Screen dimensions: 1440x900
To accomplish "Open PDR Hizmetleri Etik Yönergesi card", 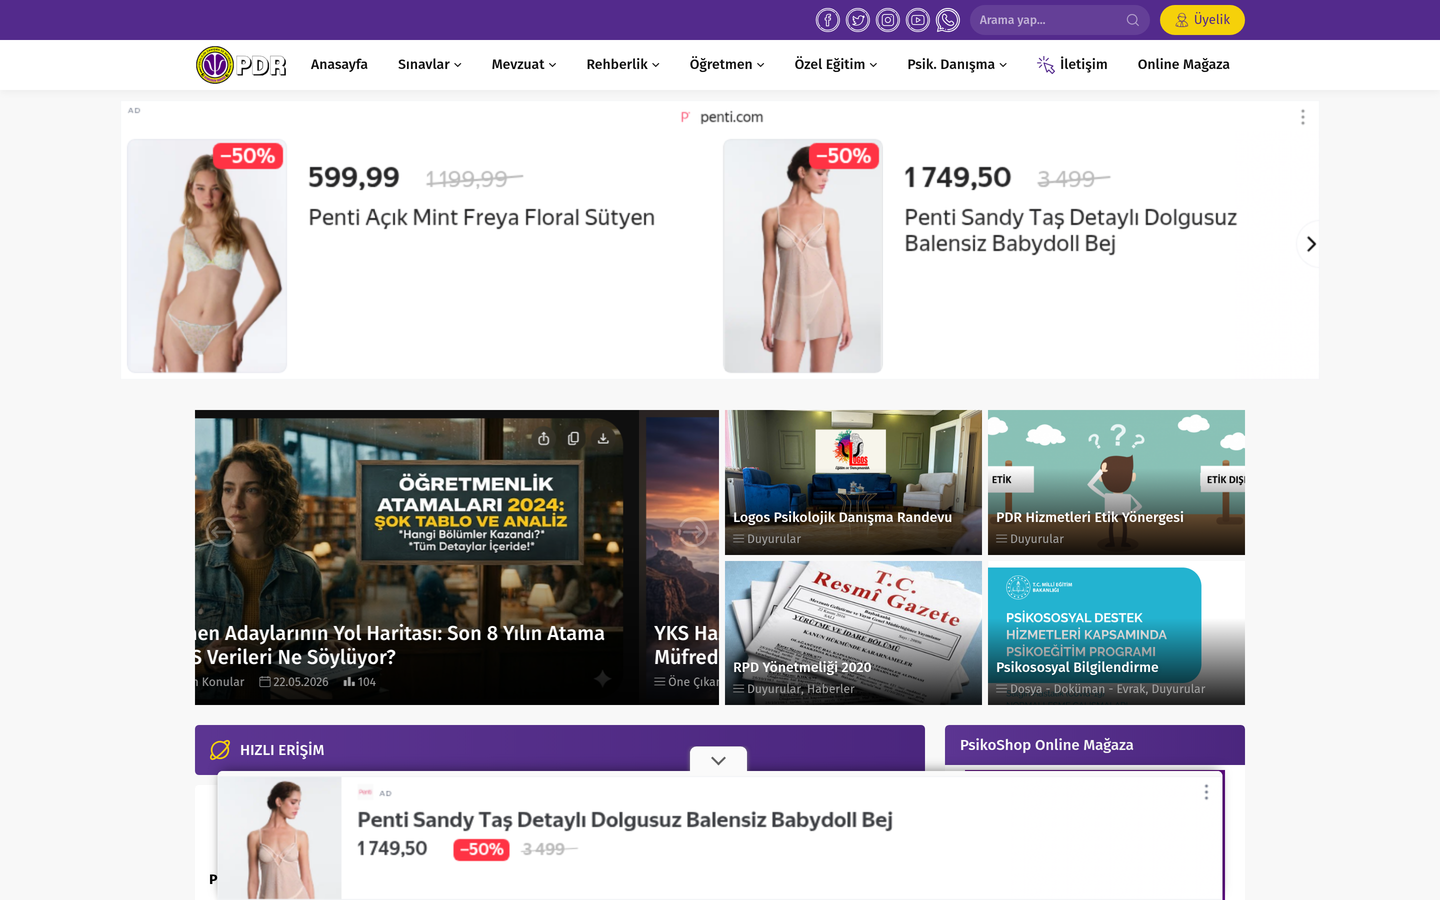I will coord(1116,482).
